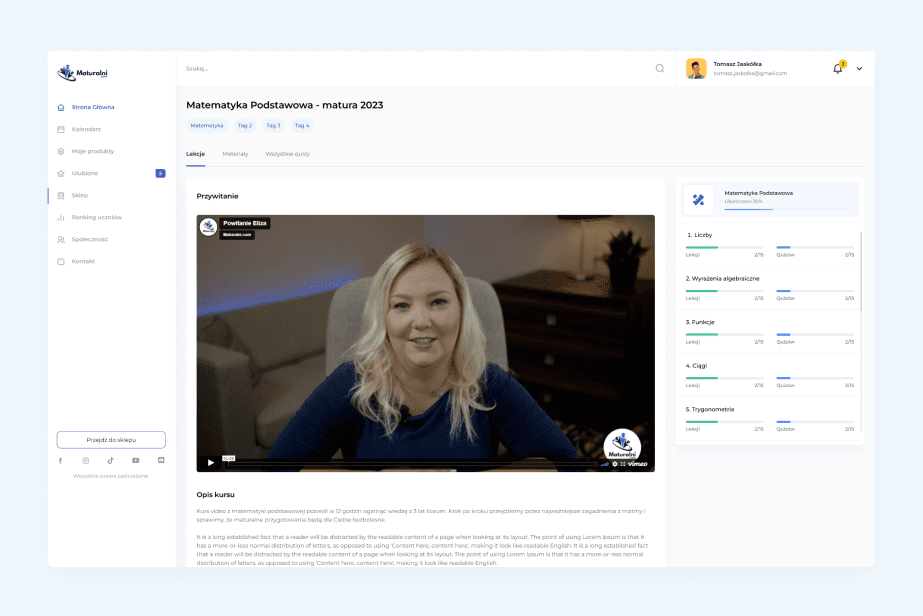Open the Facebook link icon
923x616 pixels.
coord(60,461)
